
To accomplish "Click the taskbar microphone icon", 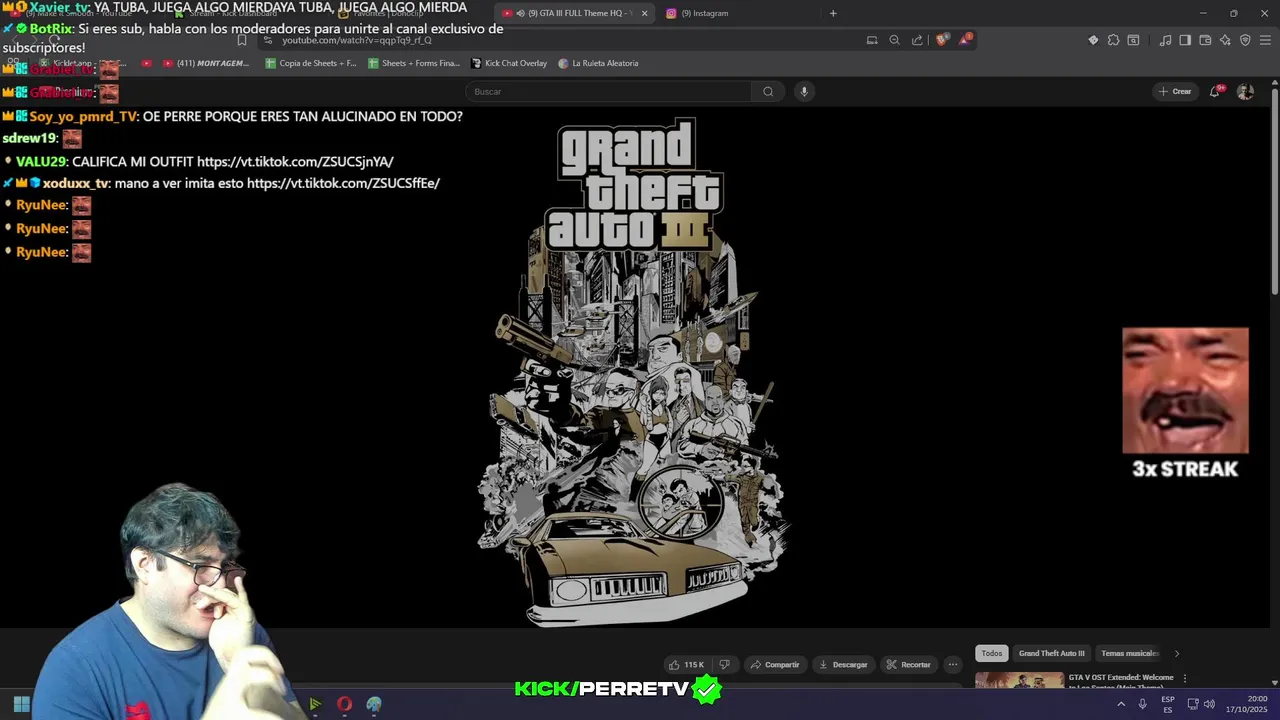I will (1142, 704).
